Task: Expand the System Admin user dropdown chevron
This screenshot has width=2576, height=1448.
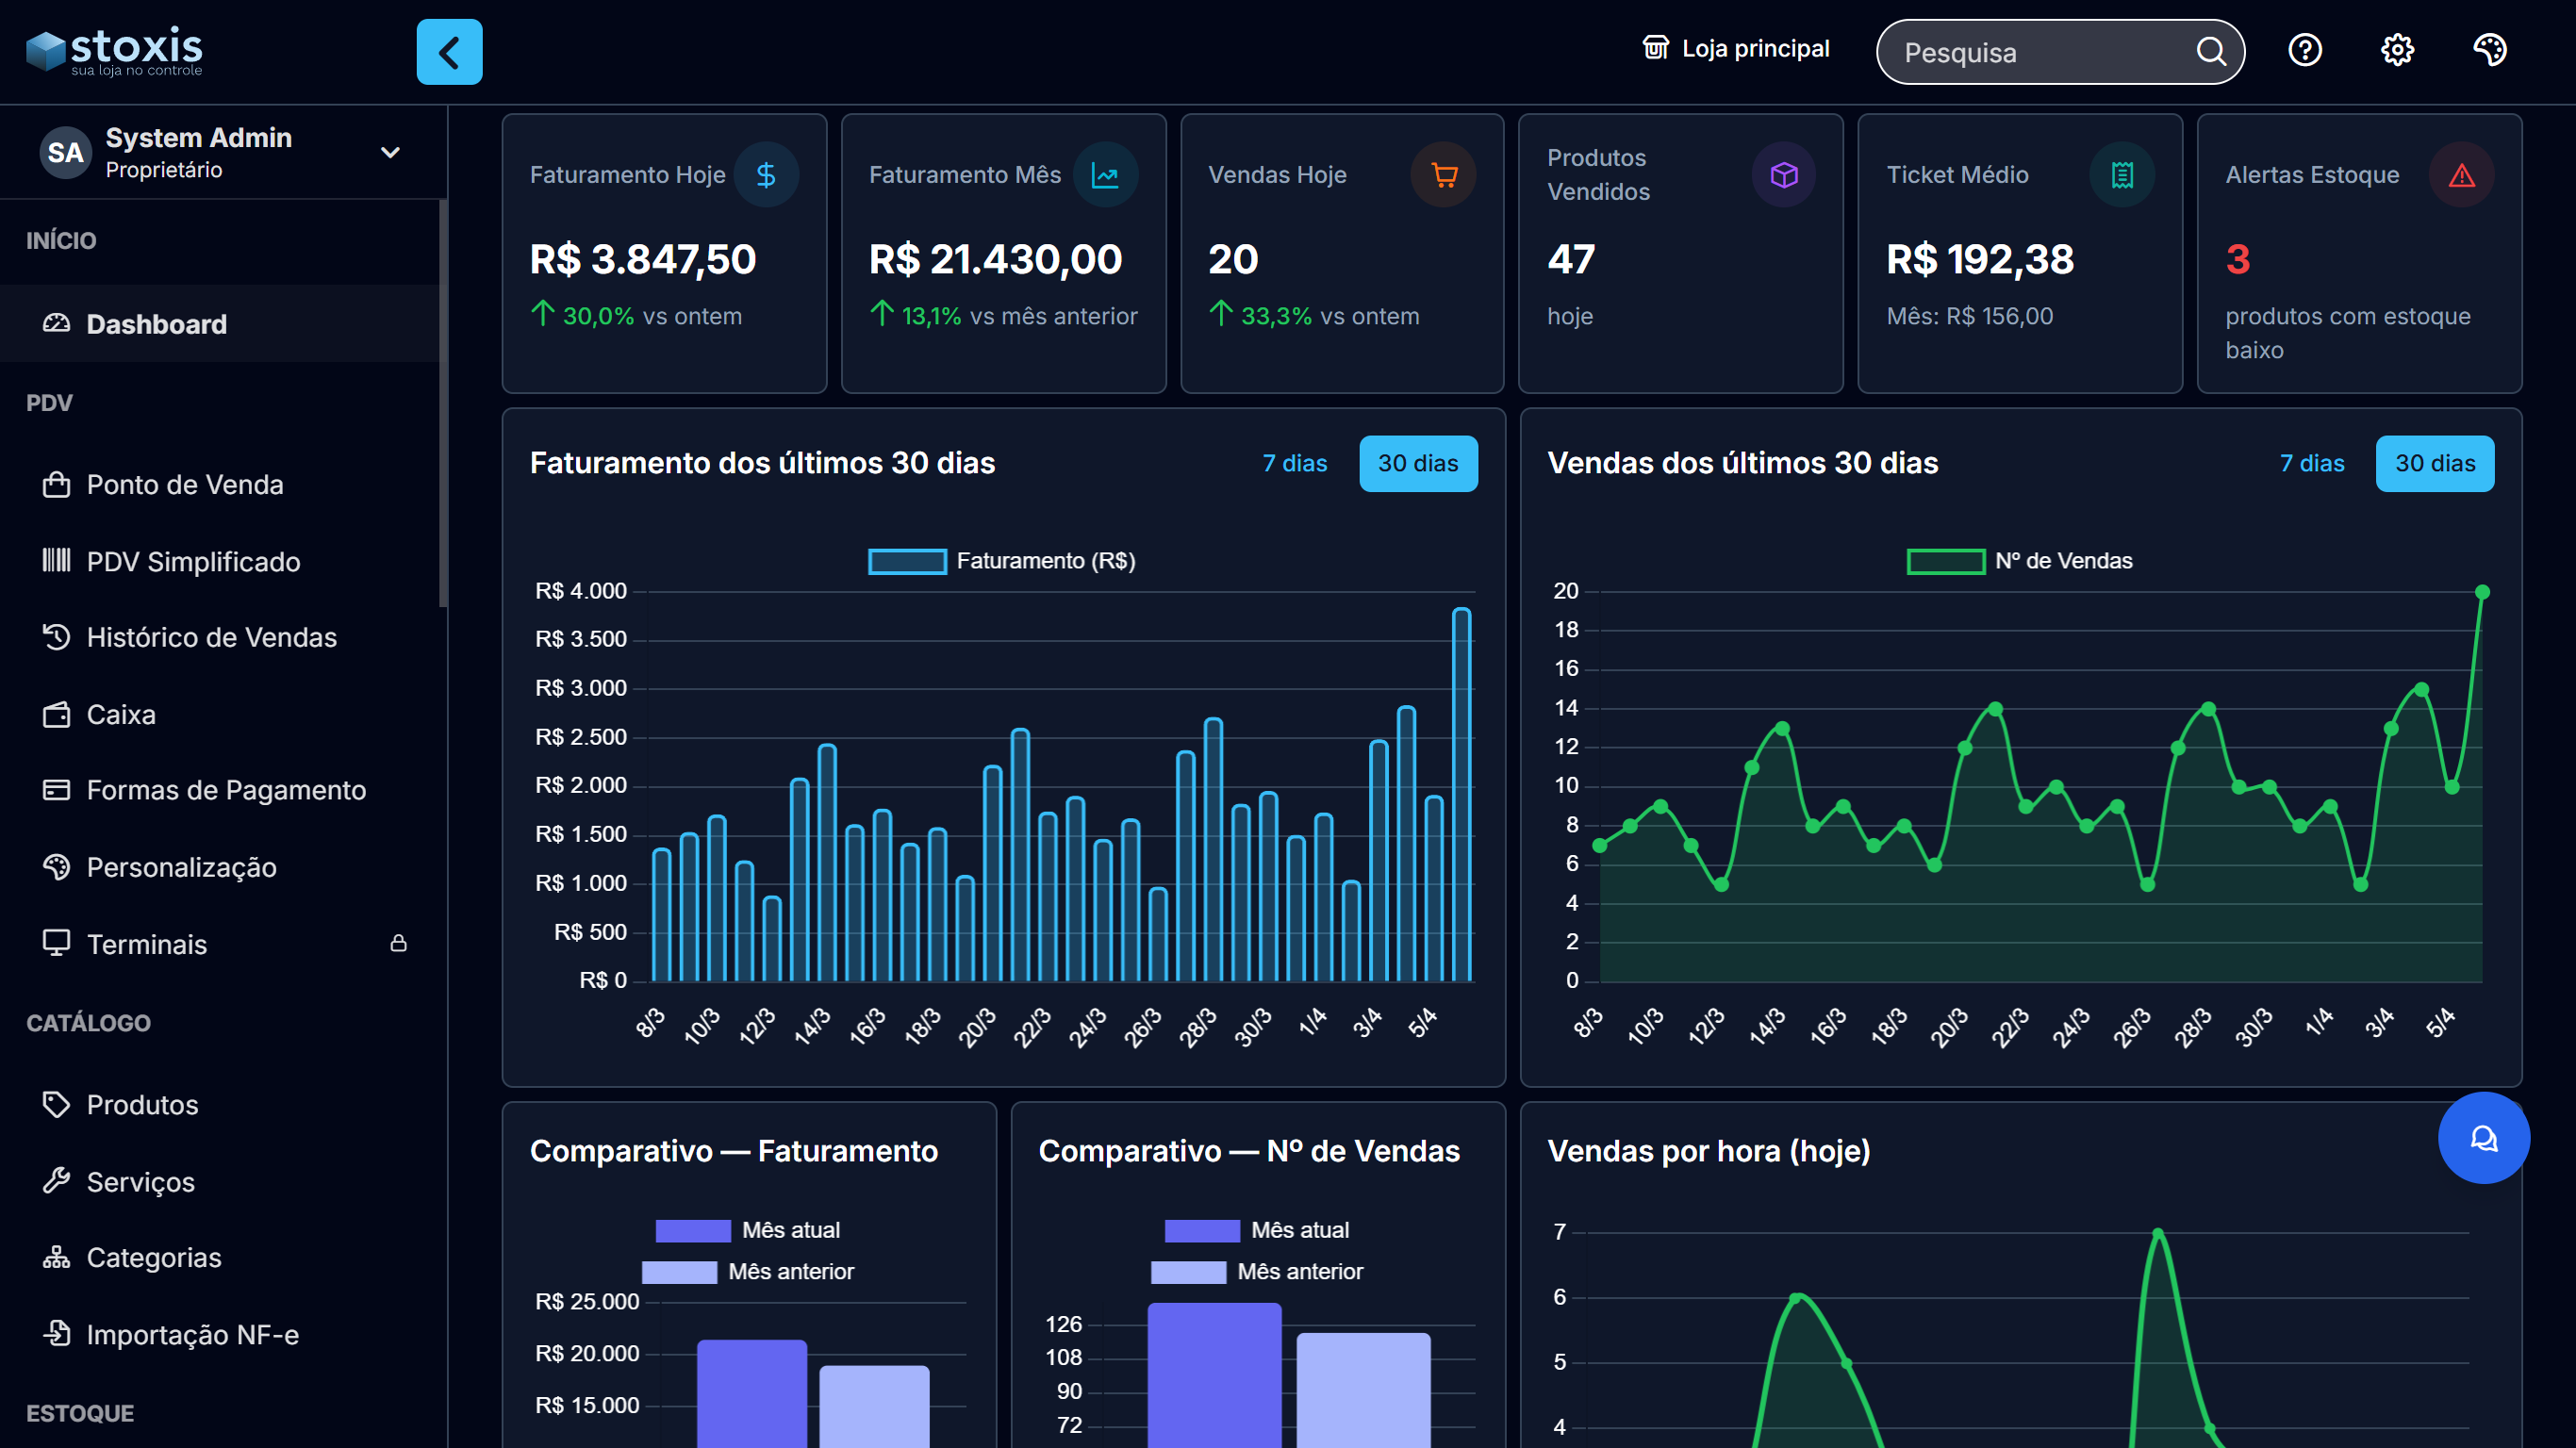Action: tap(391, 153)
